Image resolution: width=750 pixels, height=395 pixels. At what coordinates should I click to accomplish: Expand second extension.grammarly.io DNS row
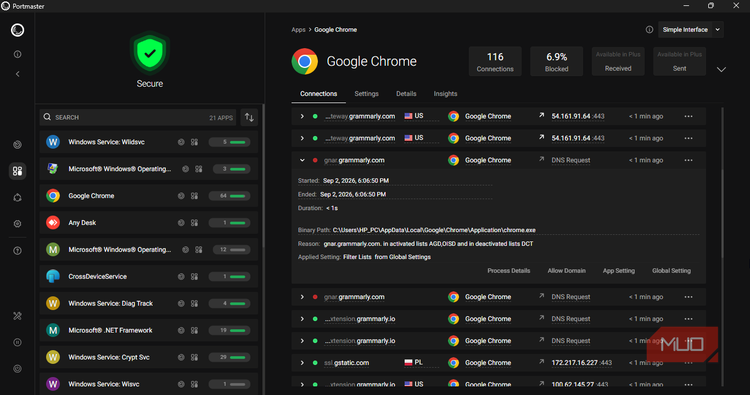[x=302, y=341]
